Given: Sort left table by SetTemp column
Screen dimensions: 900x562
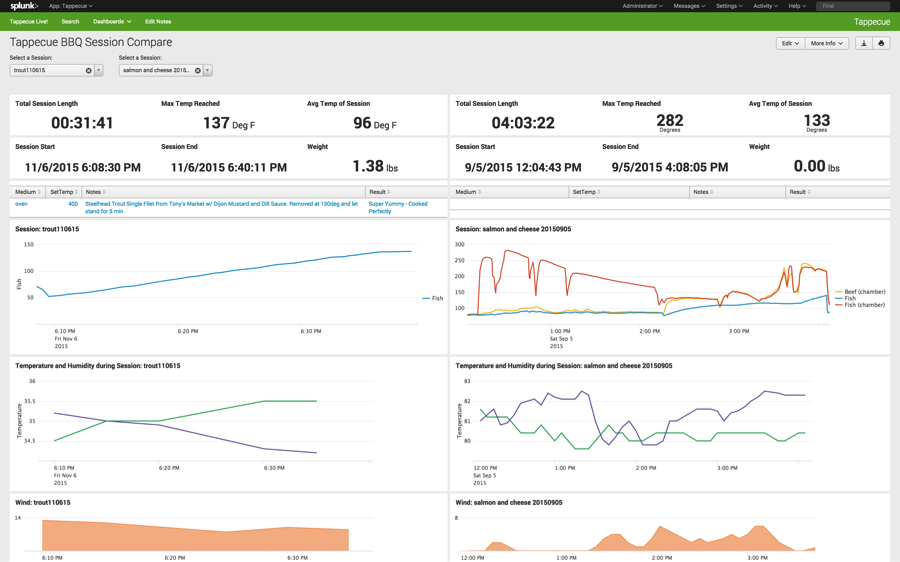Looking at the screenshot, I should tap(63, 192).
